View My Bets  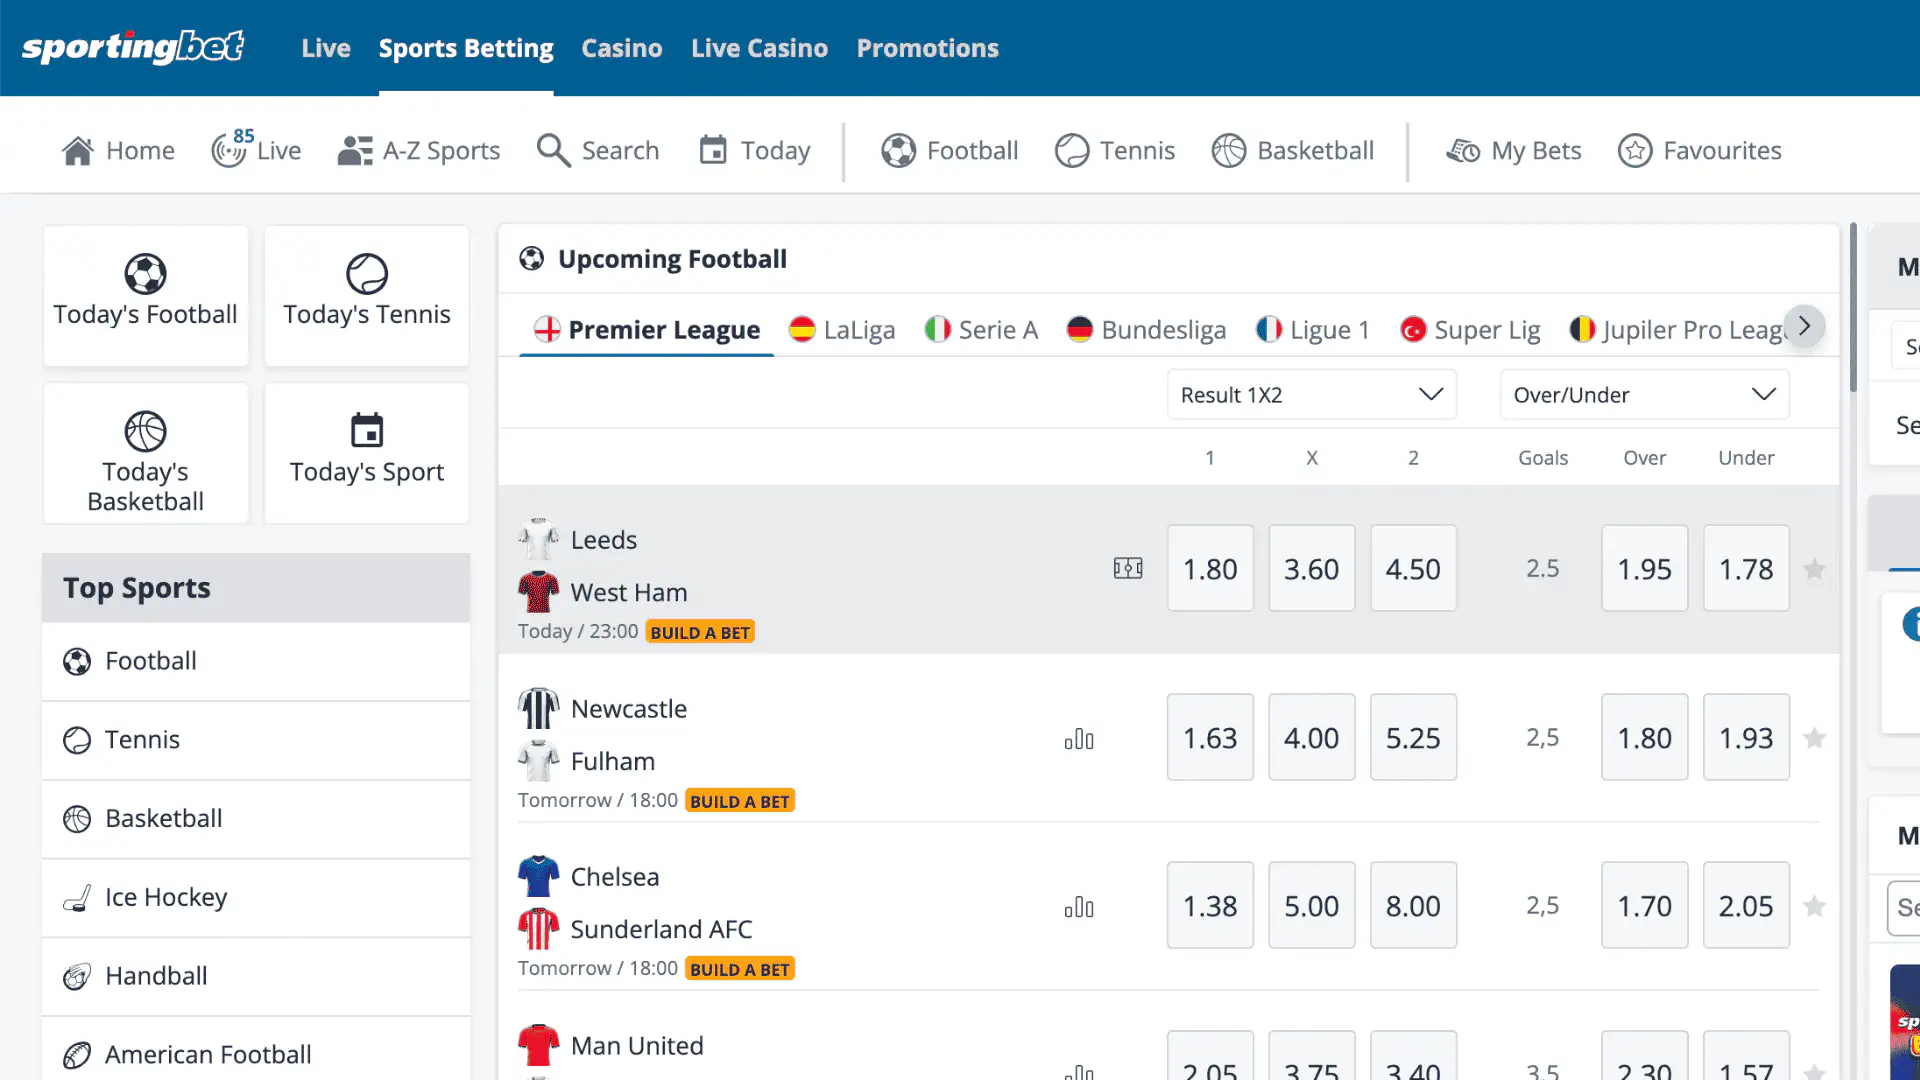1513,150
